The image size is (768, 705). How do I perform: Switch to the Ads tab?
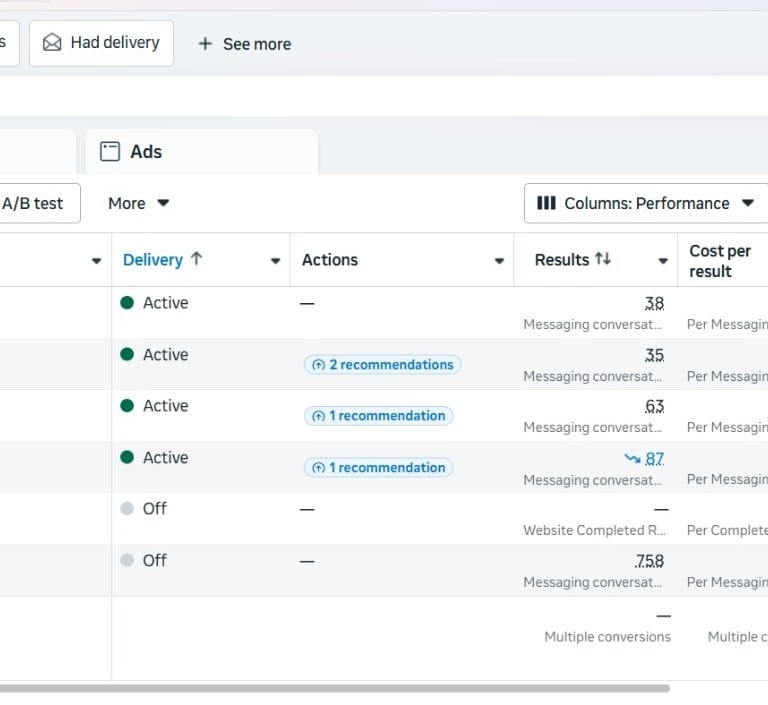pyautogui.click(x=145, y=152)
